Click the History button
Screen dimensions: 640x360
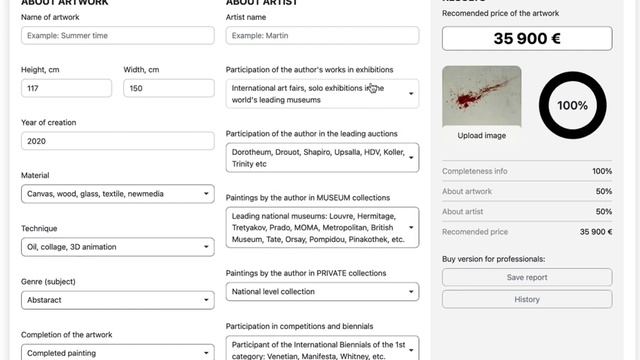click(x=527, y=299)
